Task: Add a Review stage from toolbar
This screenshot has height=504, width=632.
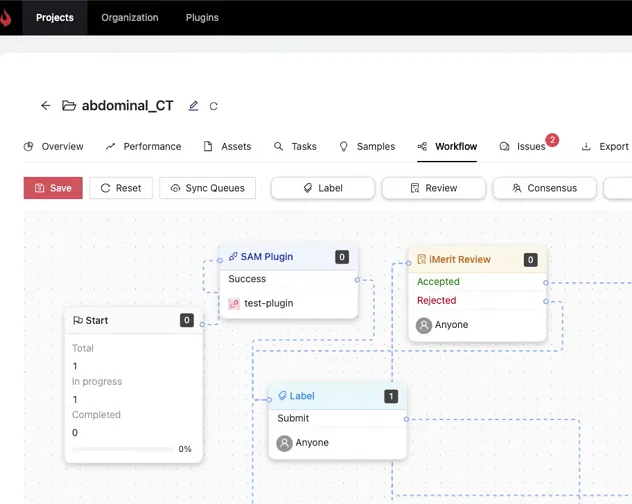Action: pyautogui.click(x=433, y=188)
